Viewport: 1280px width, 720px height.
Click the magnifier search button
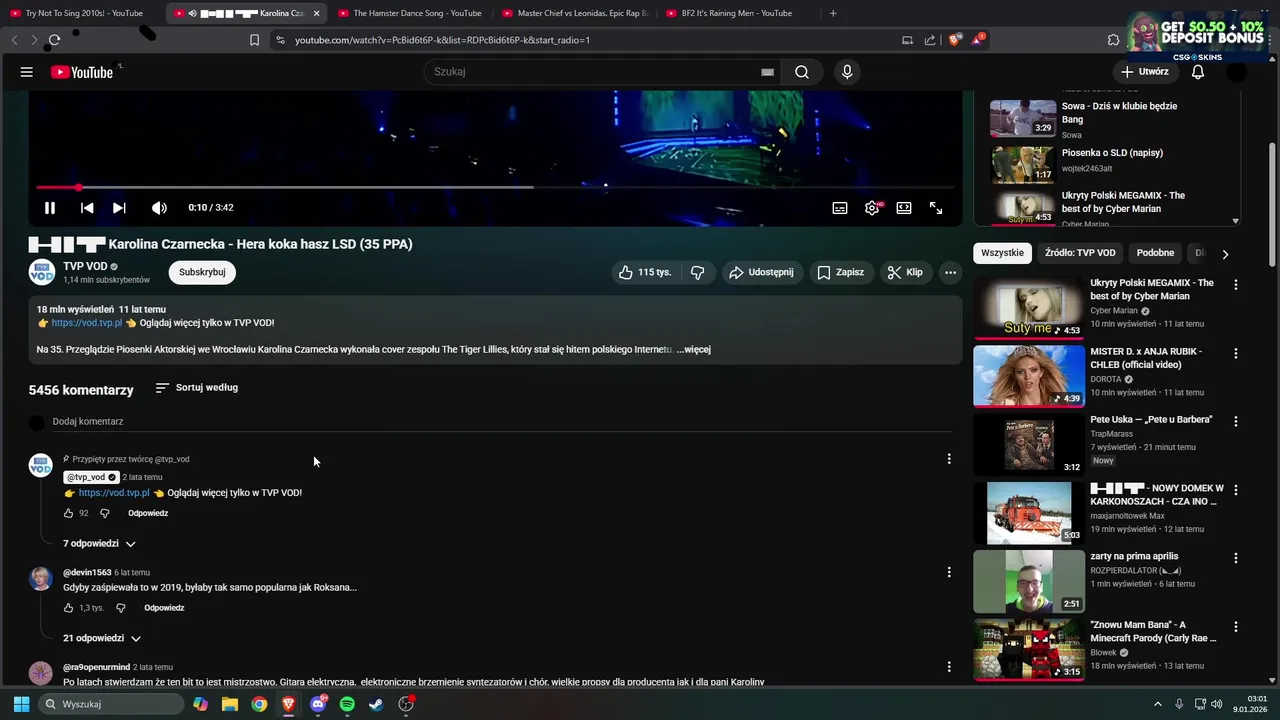click(x=802, y=72)
